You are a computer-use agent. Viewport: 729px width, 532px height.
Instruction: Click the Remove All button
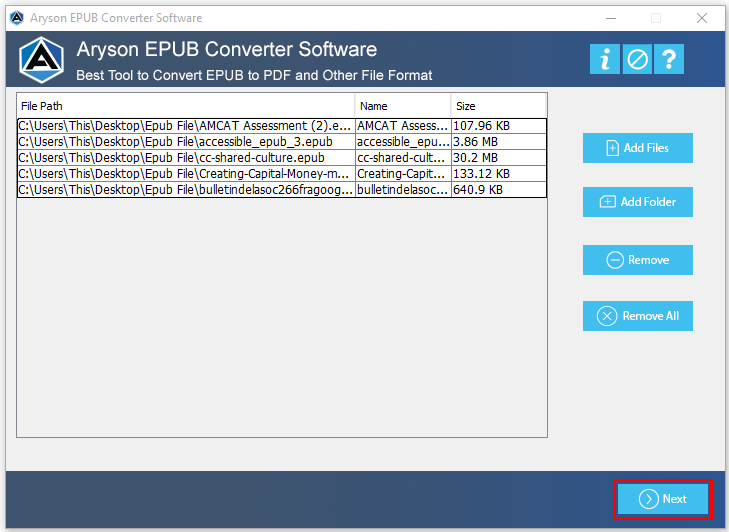click(637, 316)
